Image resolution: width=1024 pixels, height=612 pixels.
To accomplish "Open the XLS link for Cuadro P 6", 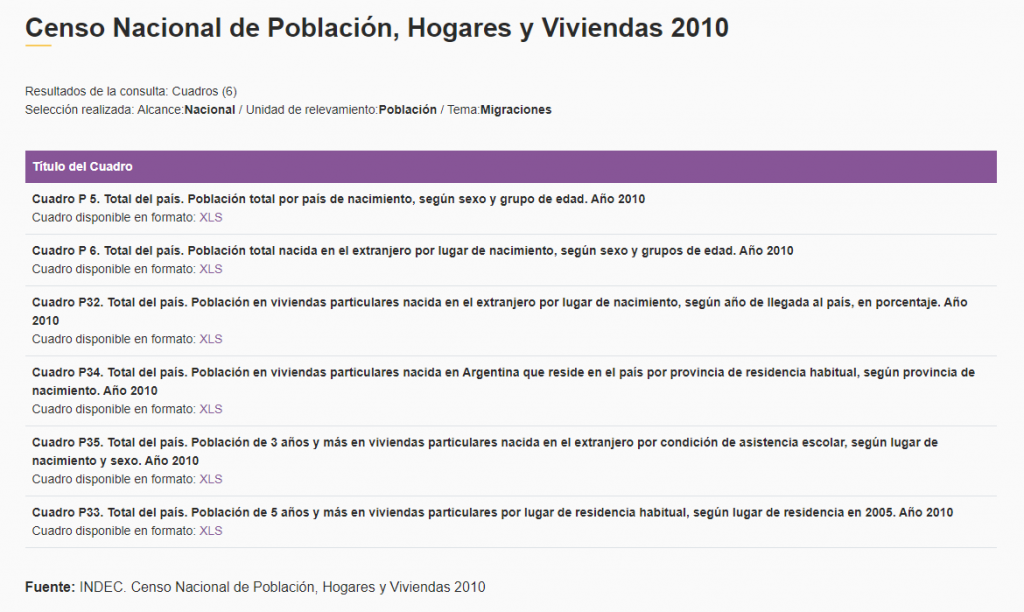I will pos(210,269).
